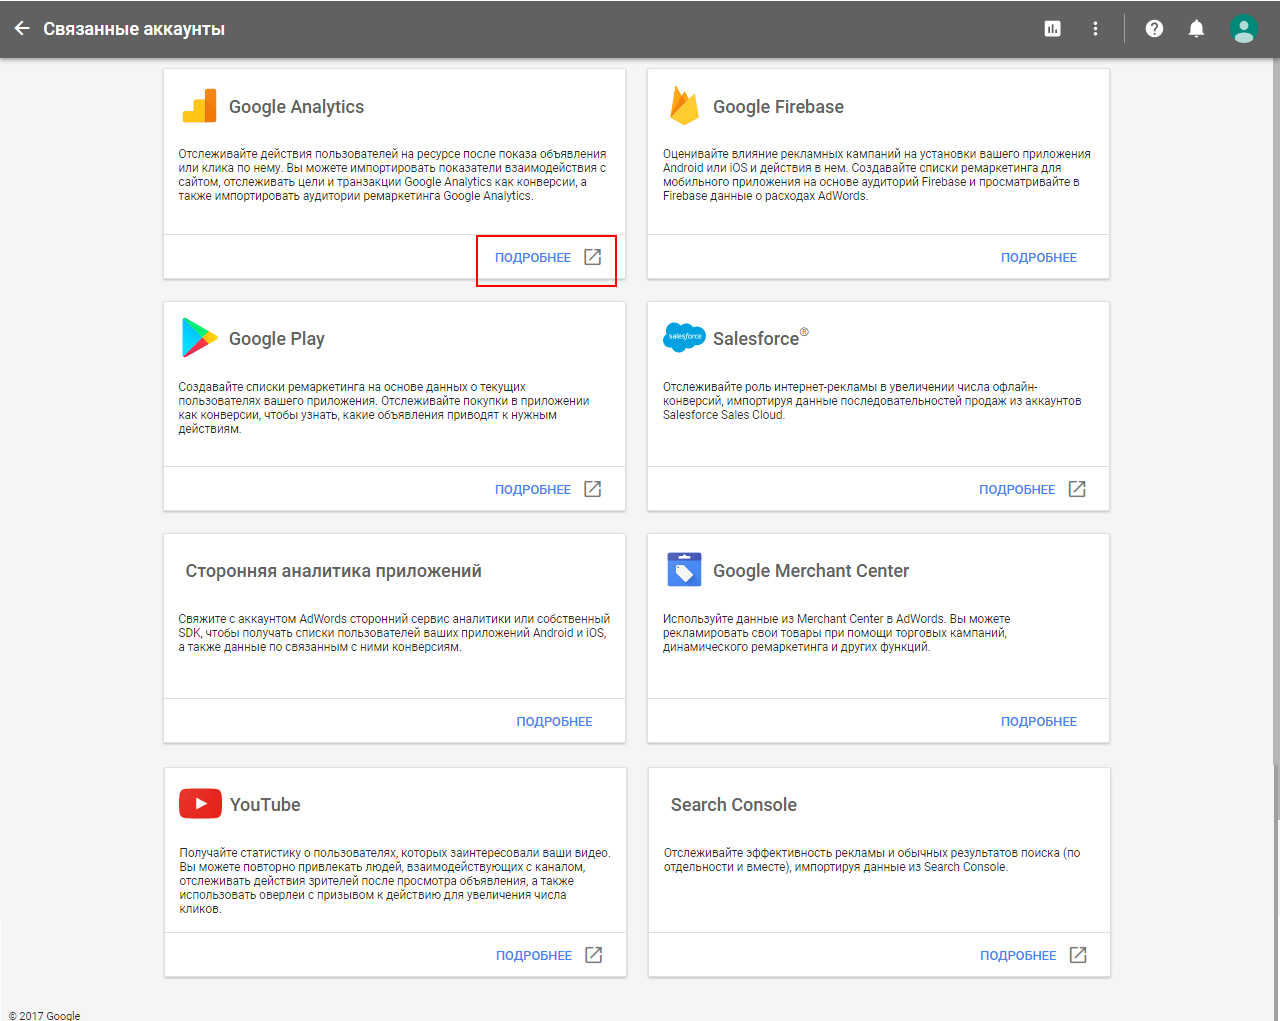Open ПОДРОБНЕЕ for Google Firebase
Screen dimensions: 1280x1021
click(x=1039, y=258)
